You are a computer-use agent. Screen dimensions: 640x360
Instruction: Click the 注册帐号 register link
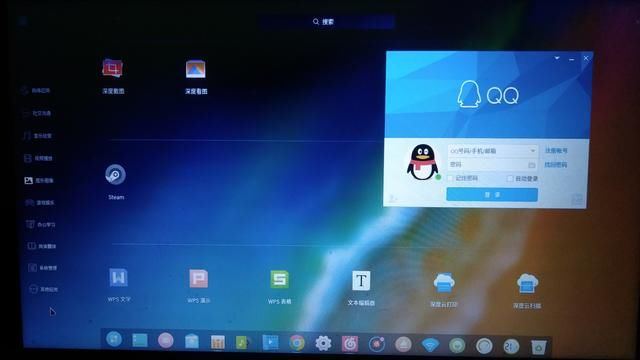pos(556,151)
